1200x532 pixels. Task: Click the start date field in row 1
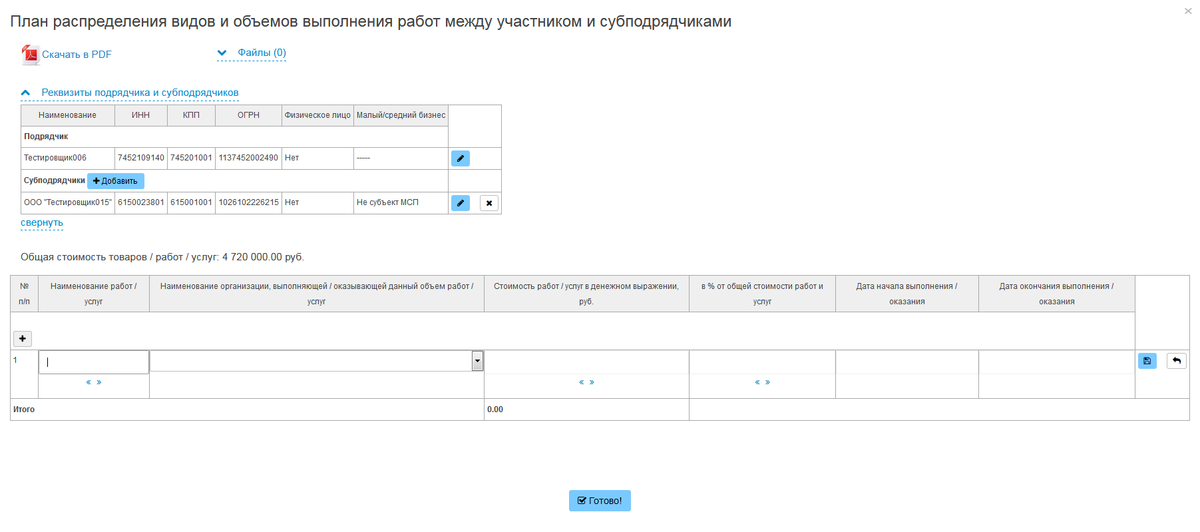(907, 362)
